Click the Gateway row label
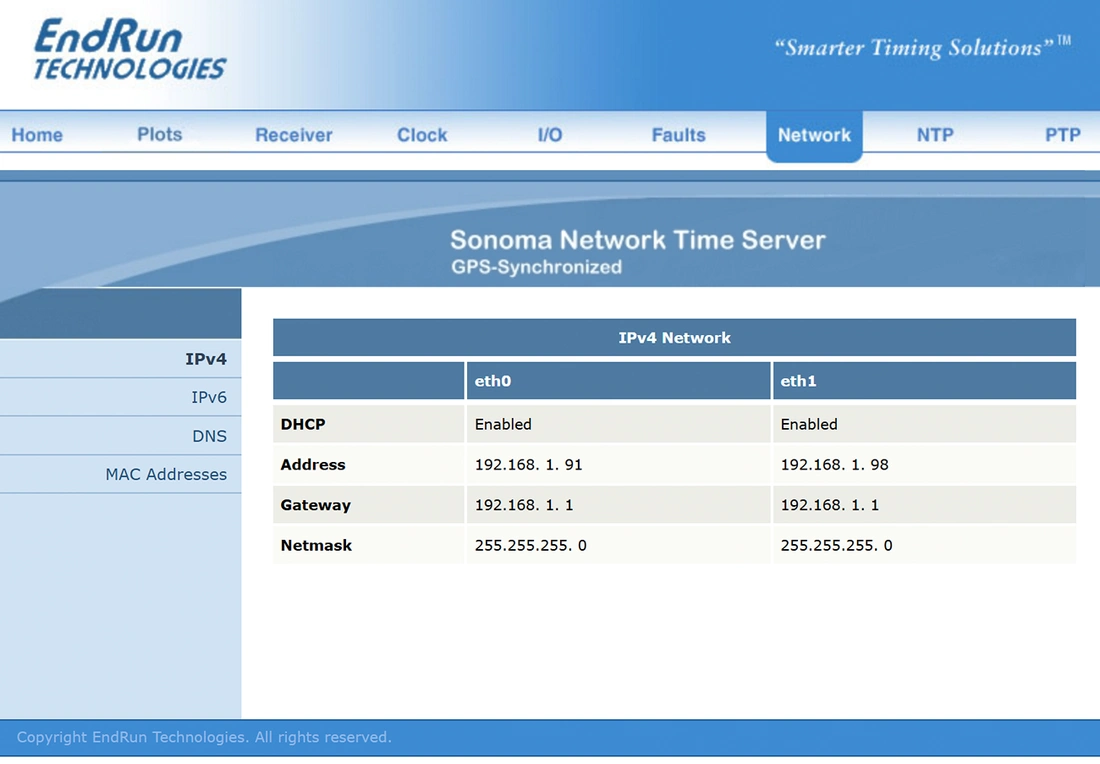The height and width of the screenshot is (764, 1100). point(368,505)
